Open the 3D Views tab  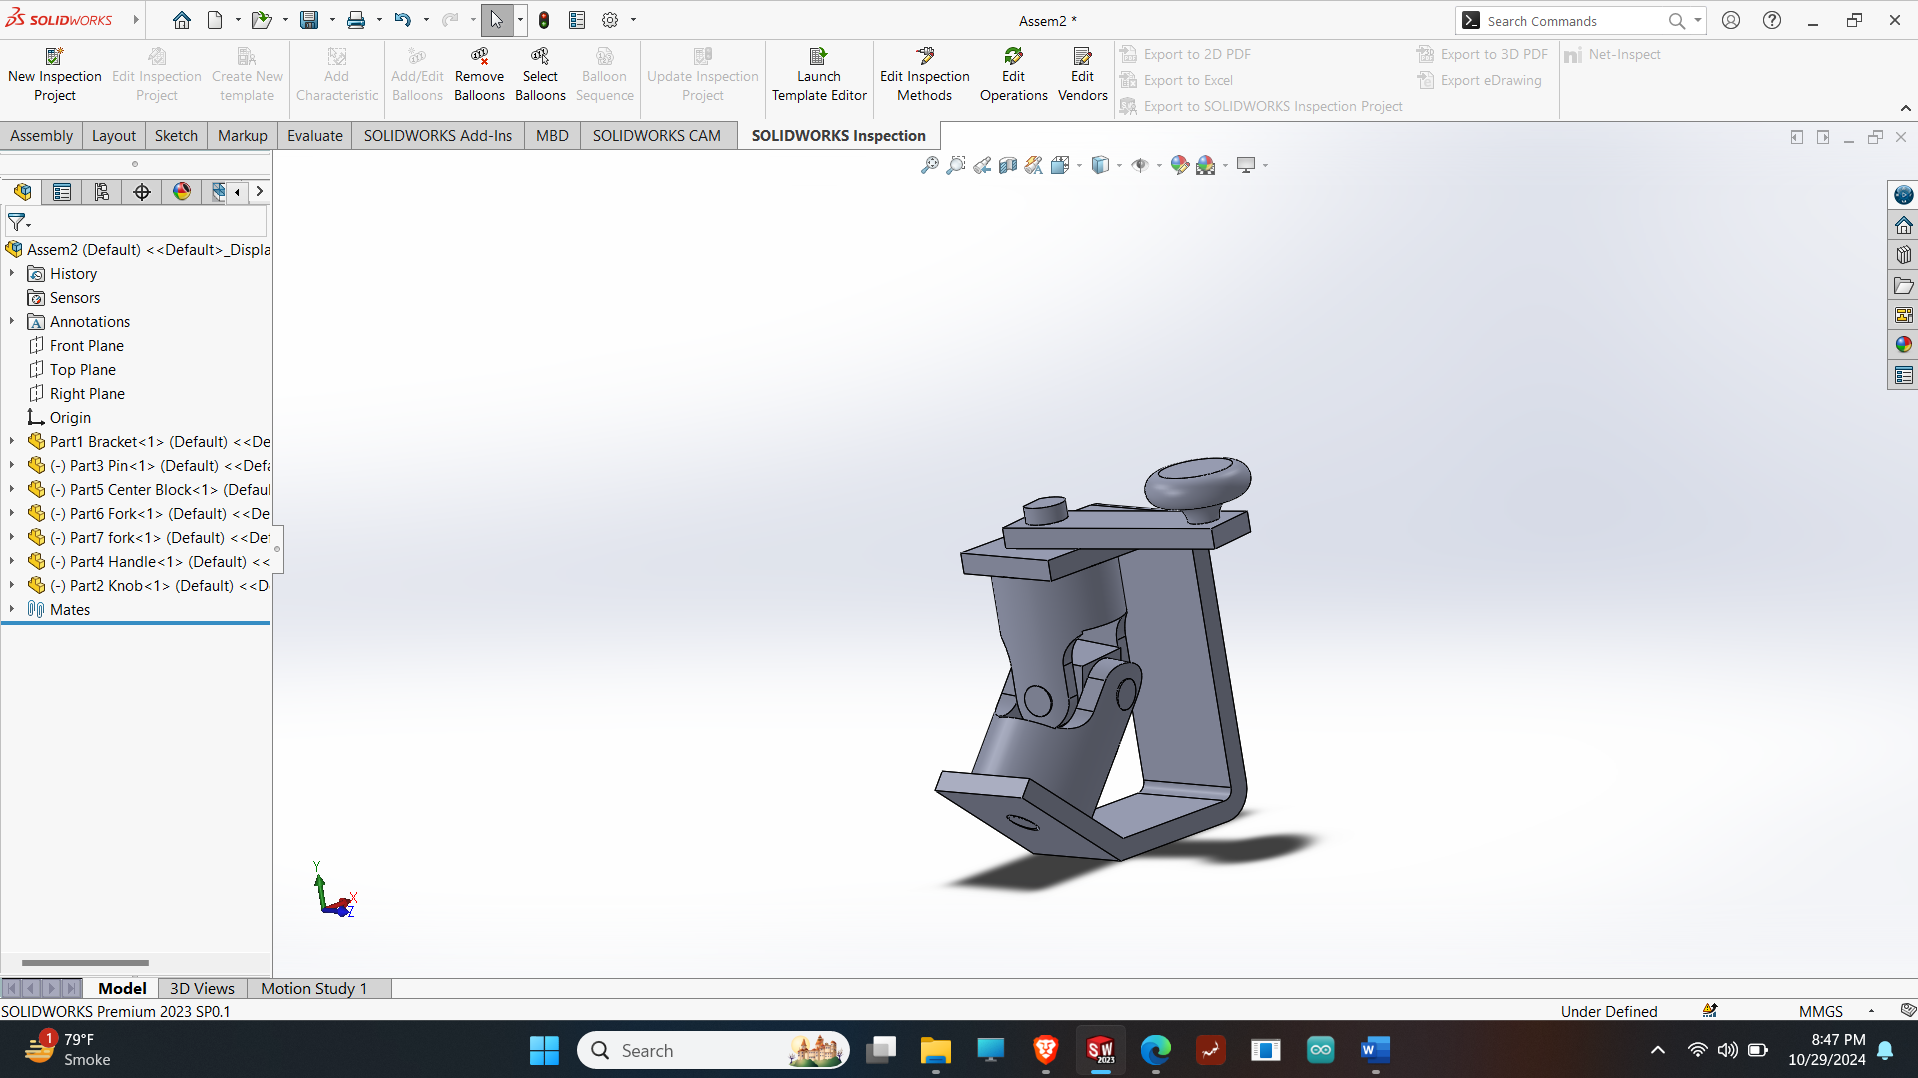(202, 988)
